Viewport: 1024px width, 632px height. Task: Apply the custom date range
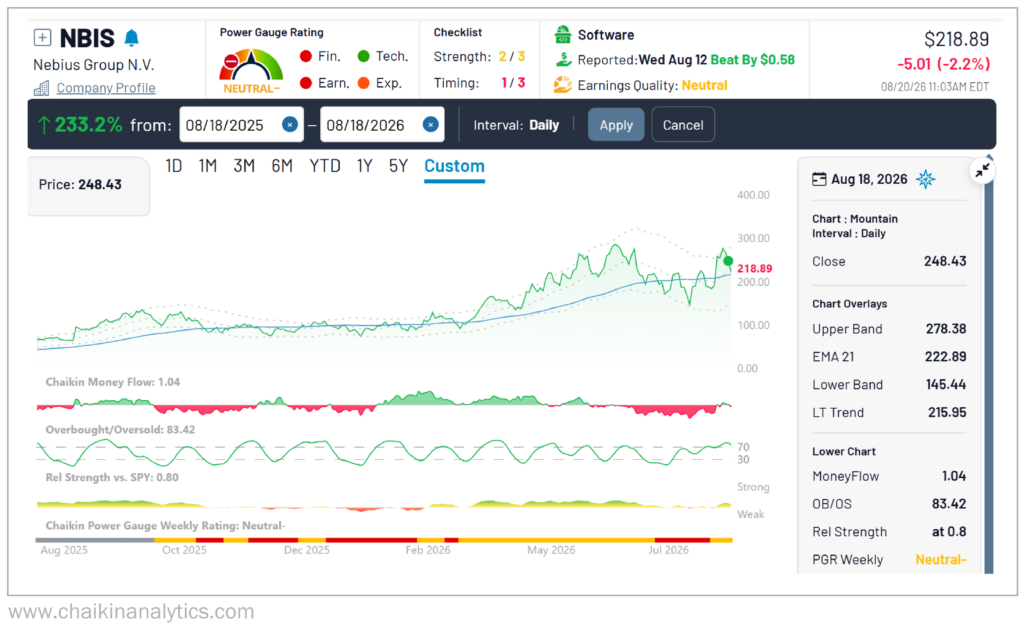pos(616,125)
